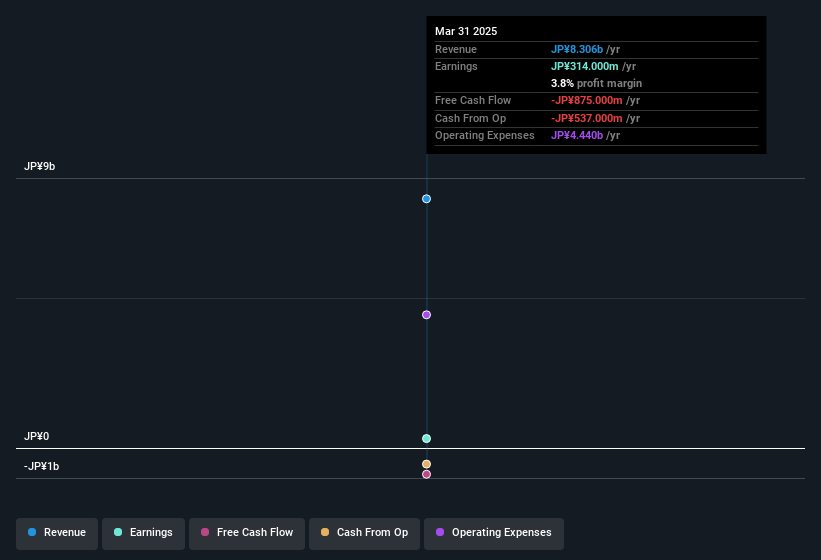This screenshot has height=560, width=821.
Task: Click the Cash From Op label in tooltip
Action: pyautogui.click(x=470, y=118)
